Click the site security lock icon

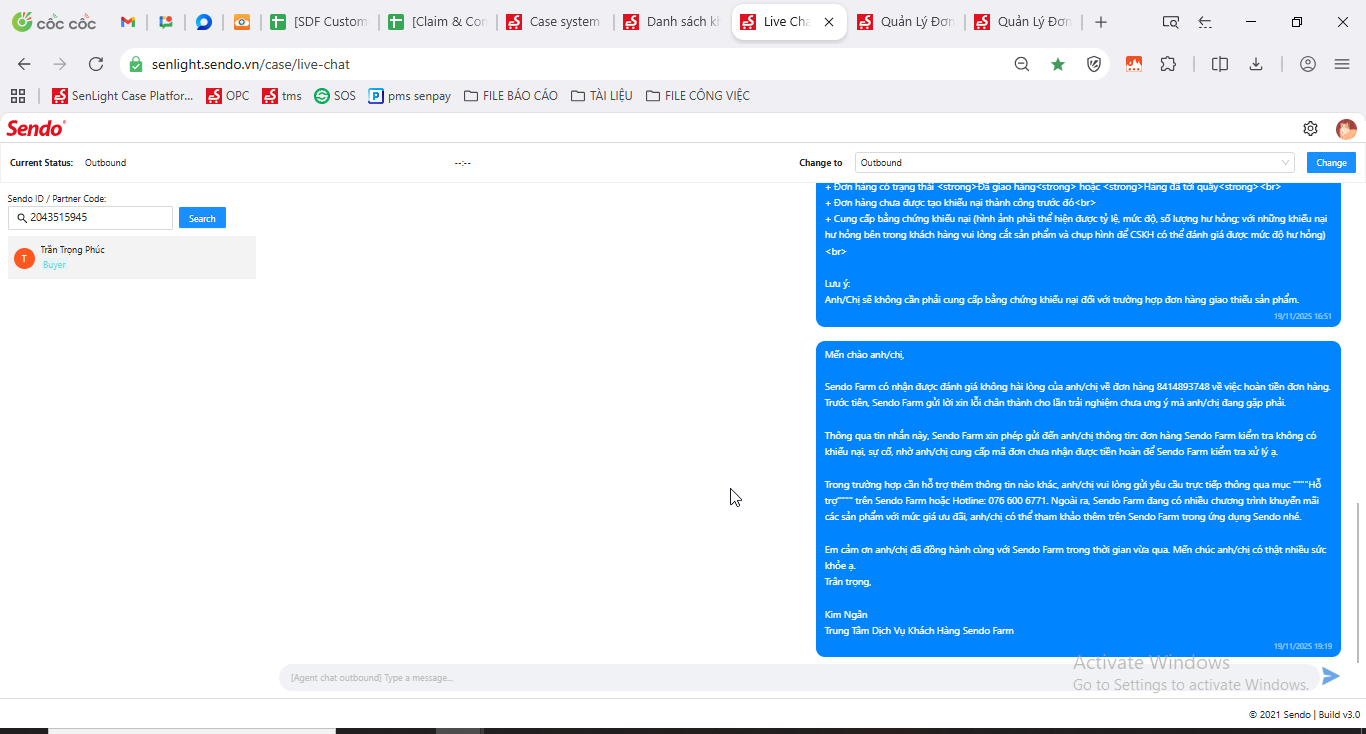click(136, 64)
